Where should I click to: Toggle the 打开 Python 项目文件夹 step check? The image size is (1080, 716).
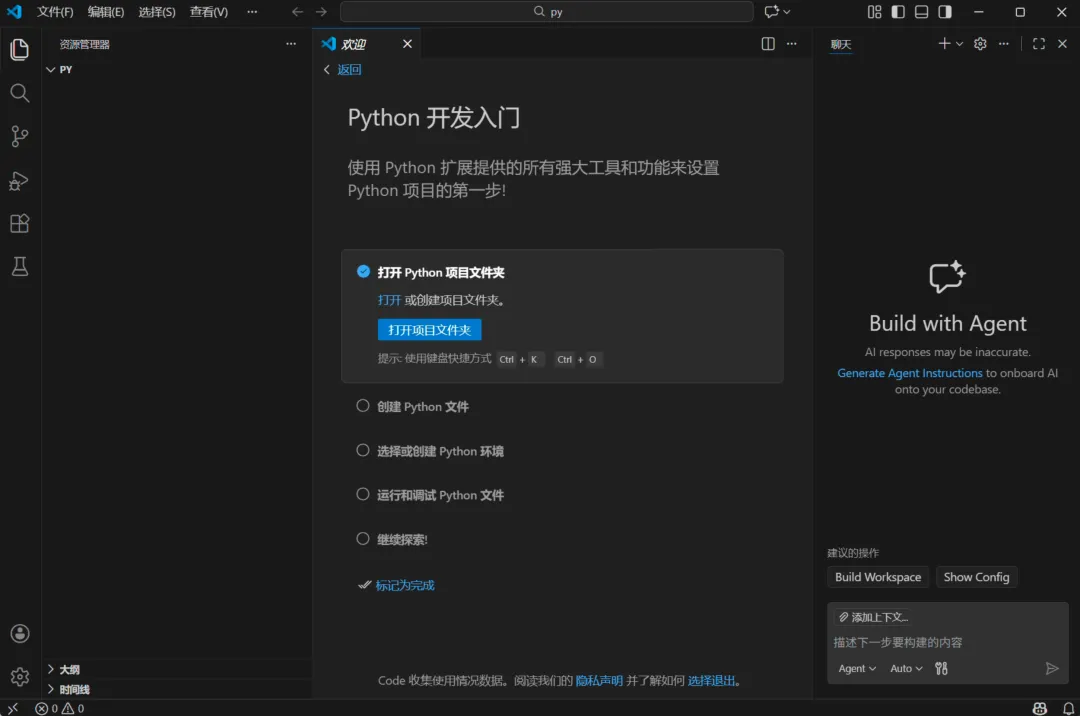point(363,271)
